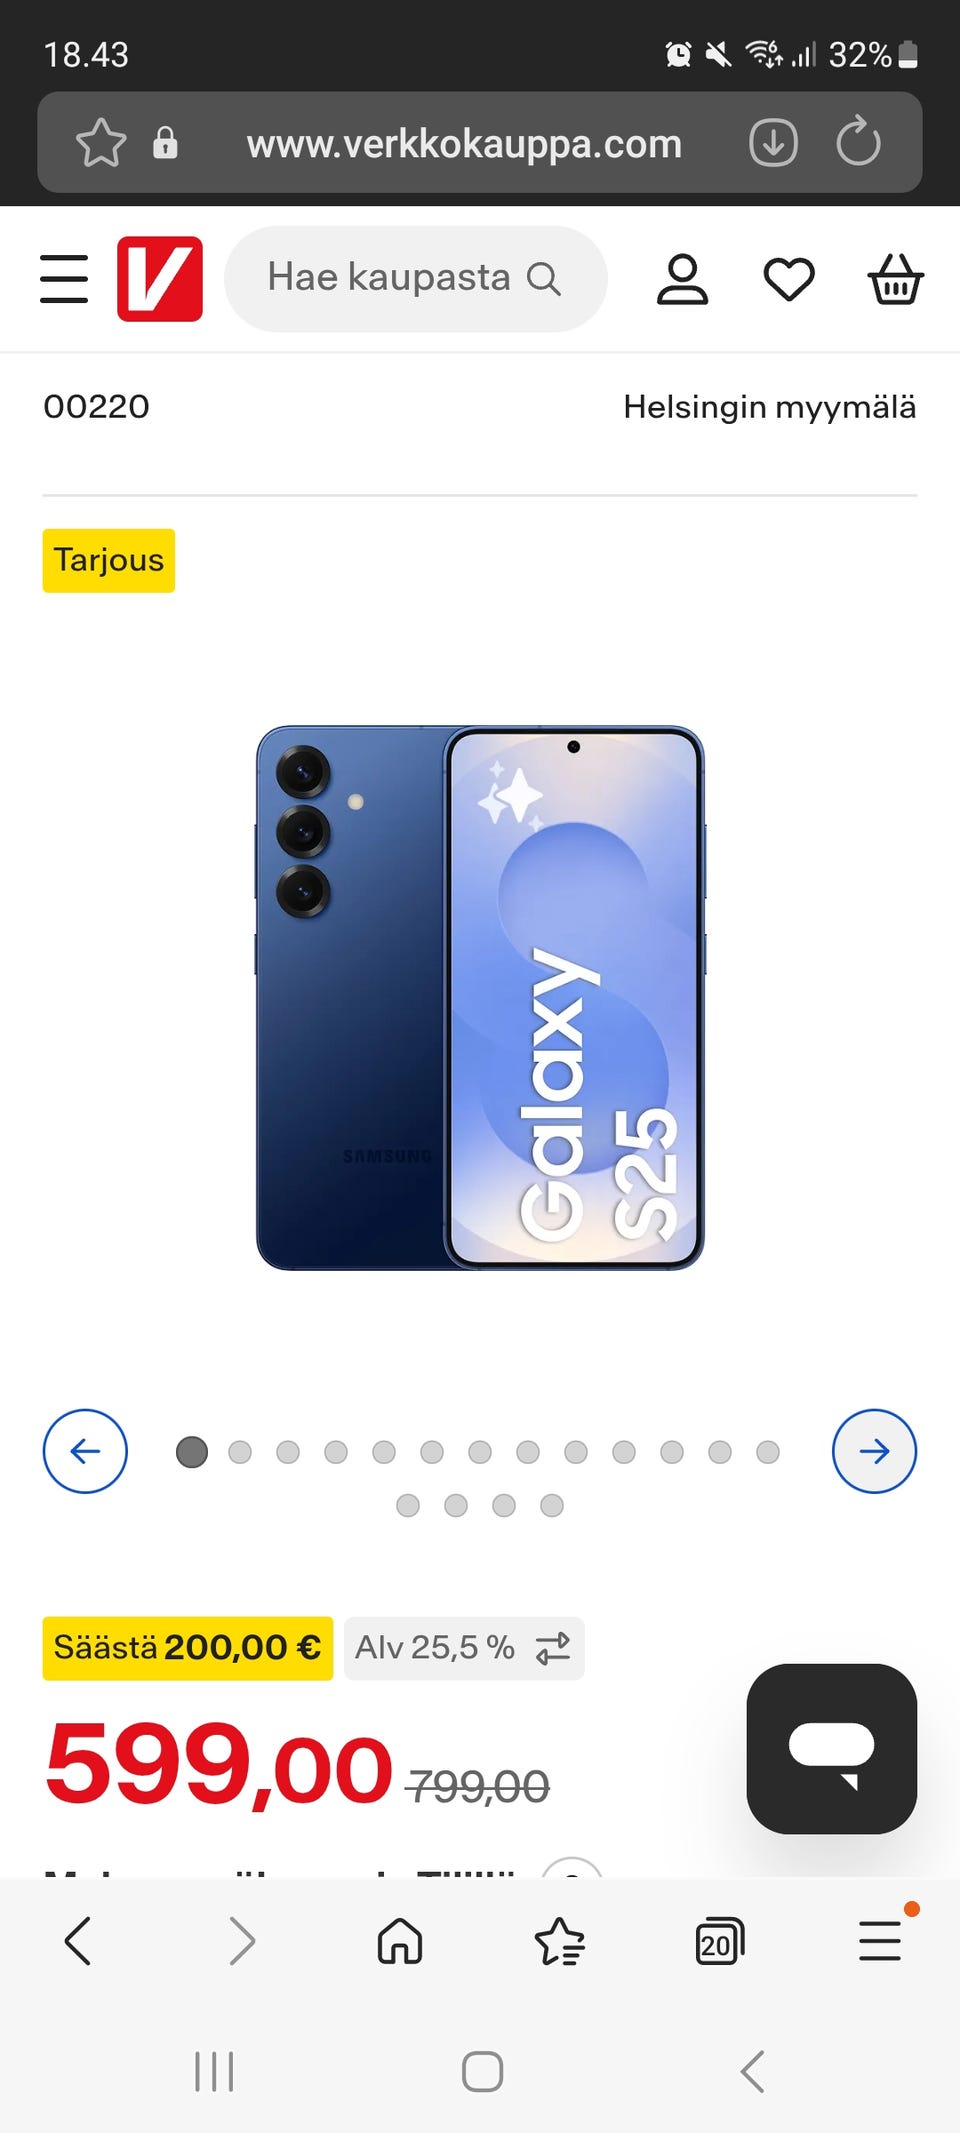
Task: Open the browser downloads icon
Action: (x=773, y=143)
